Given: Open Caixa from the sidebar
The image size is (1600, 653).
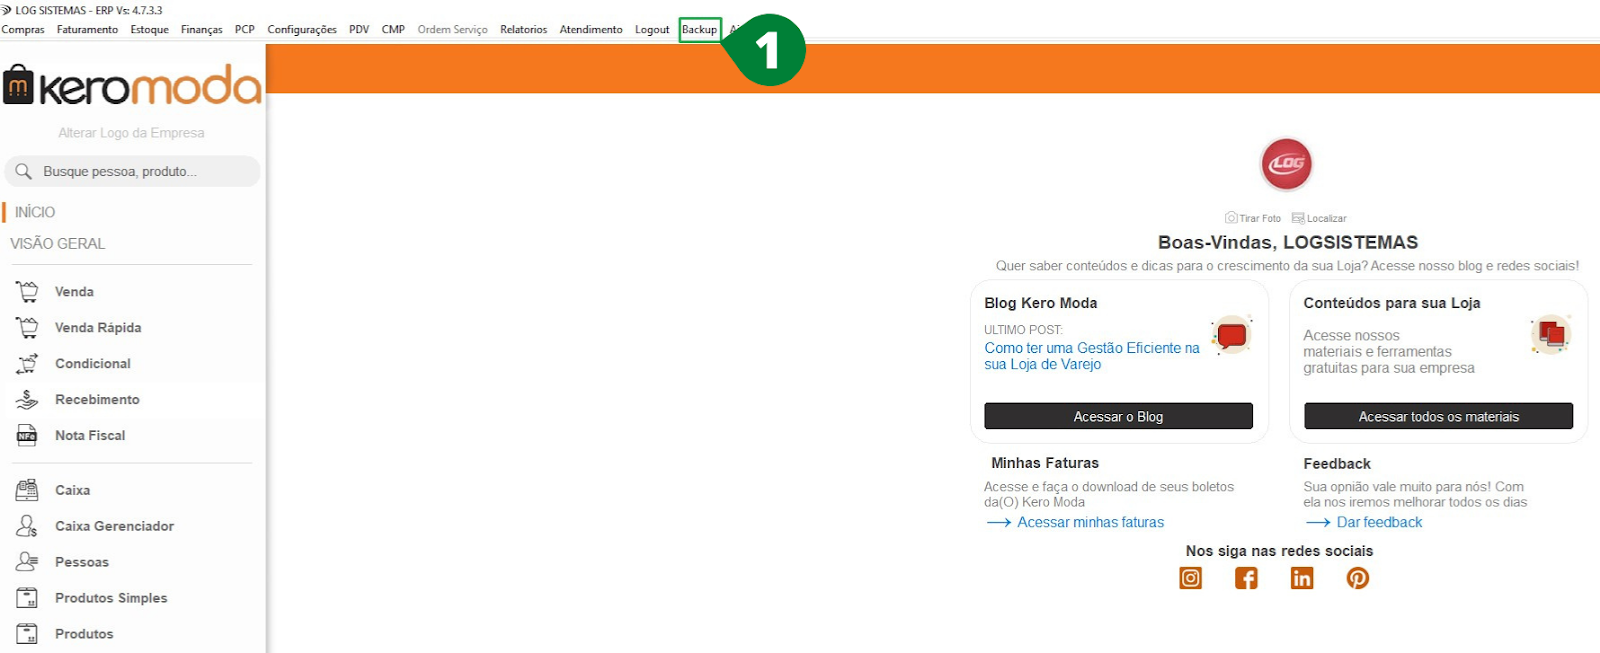Looking at the screenshot, I should (72, 491).
